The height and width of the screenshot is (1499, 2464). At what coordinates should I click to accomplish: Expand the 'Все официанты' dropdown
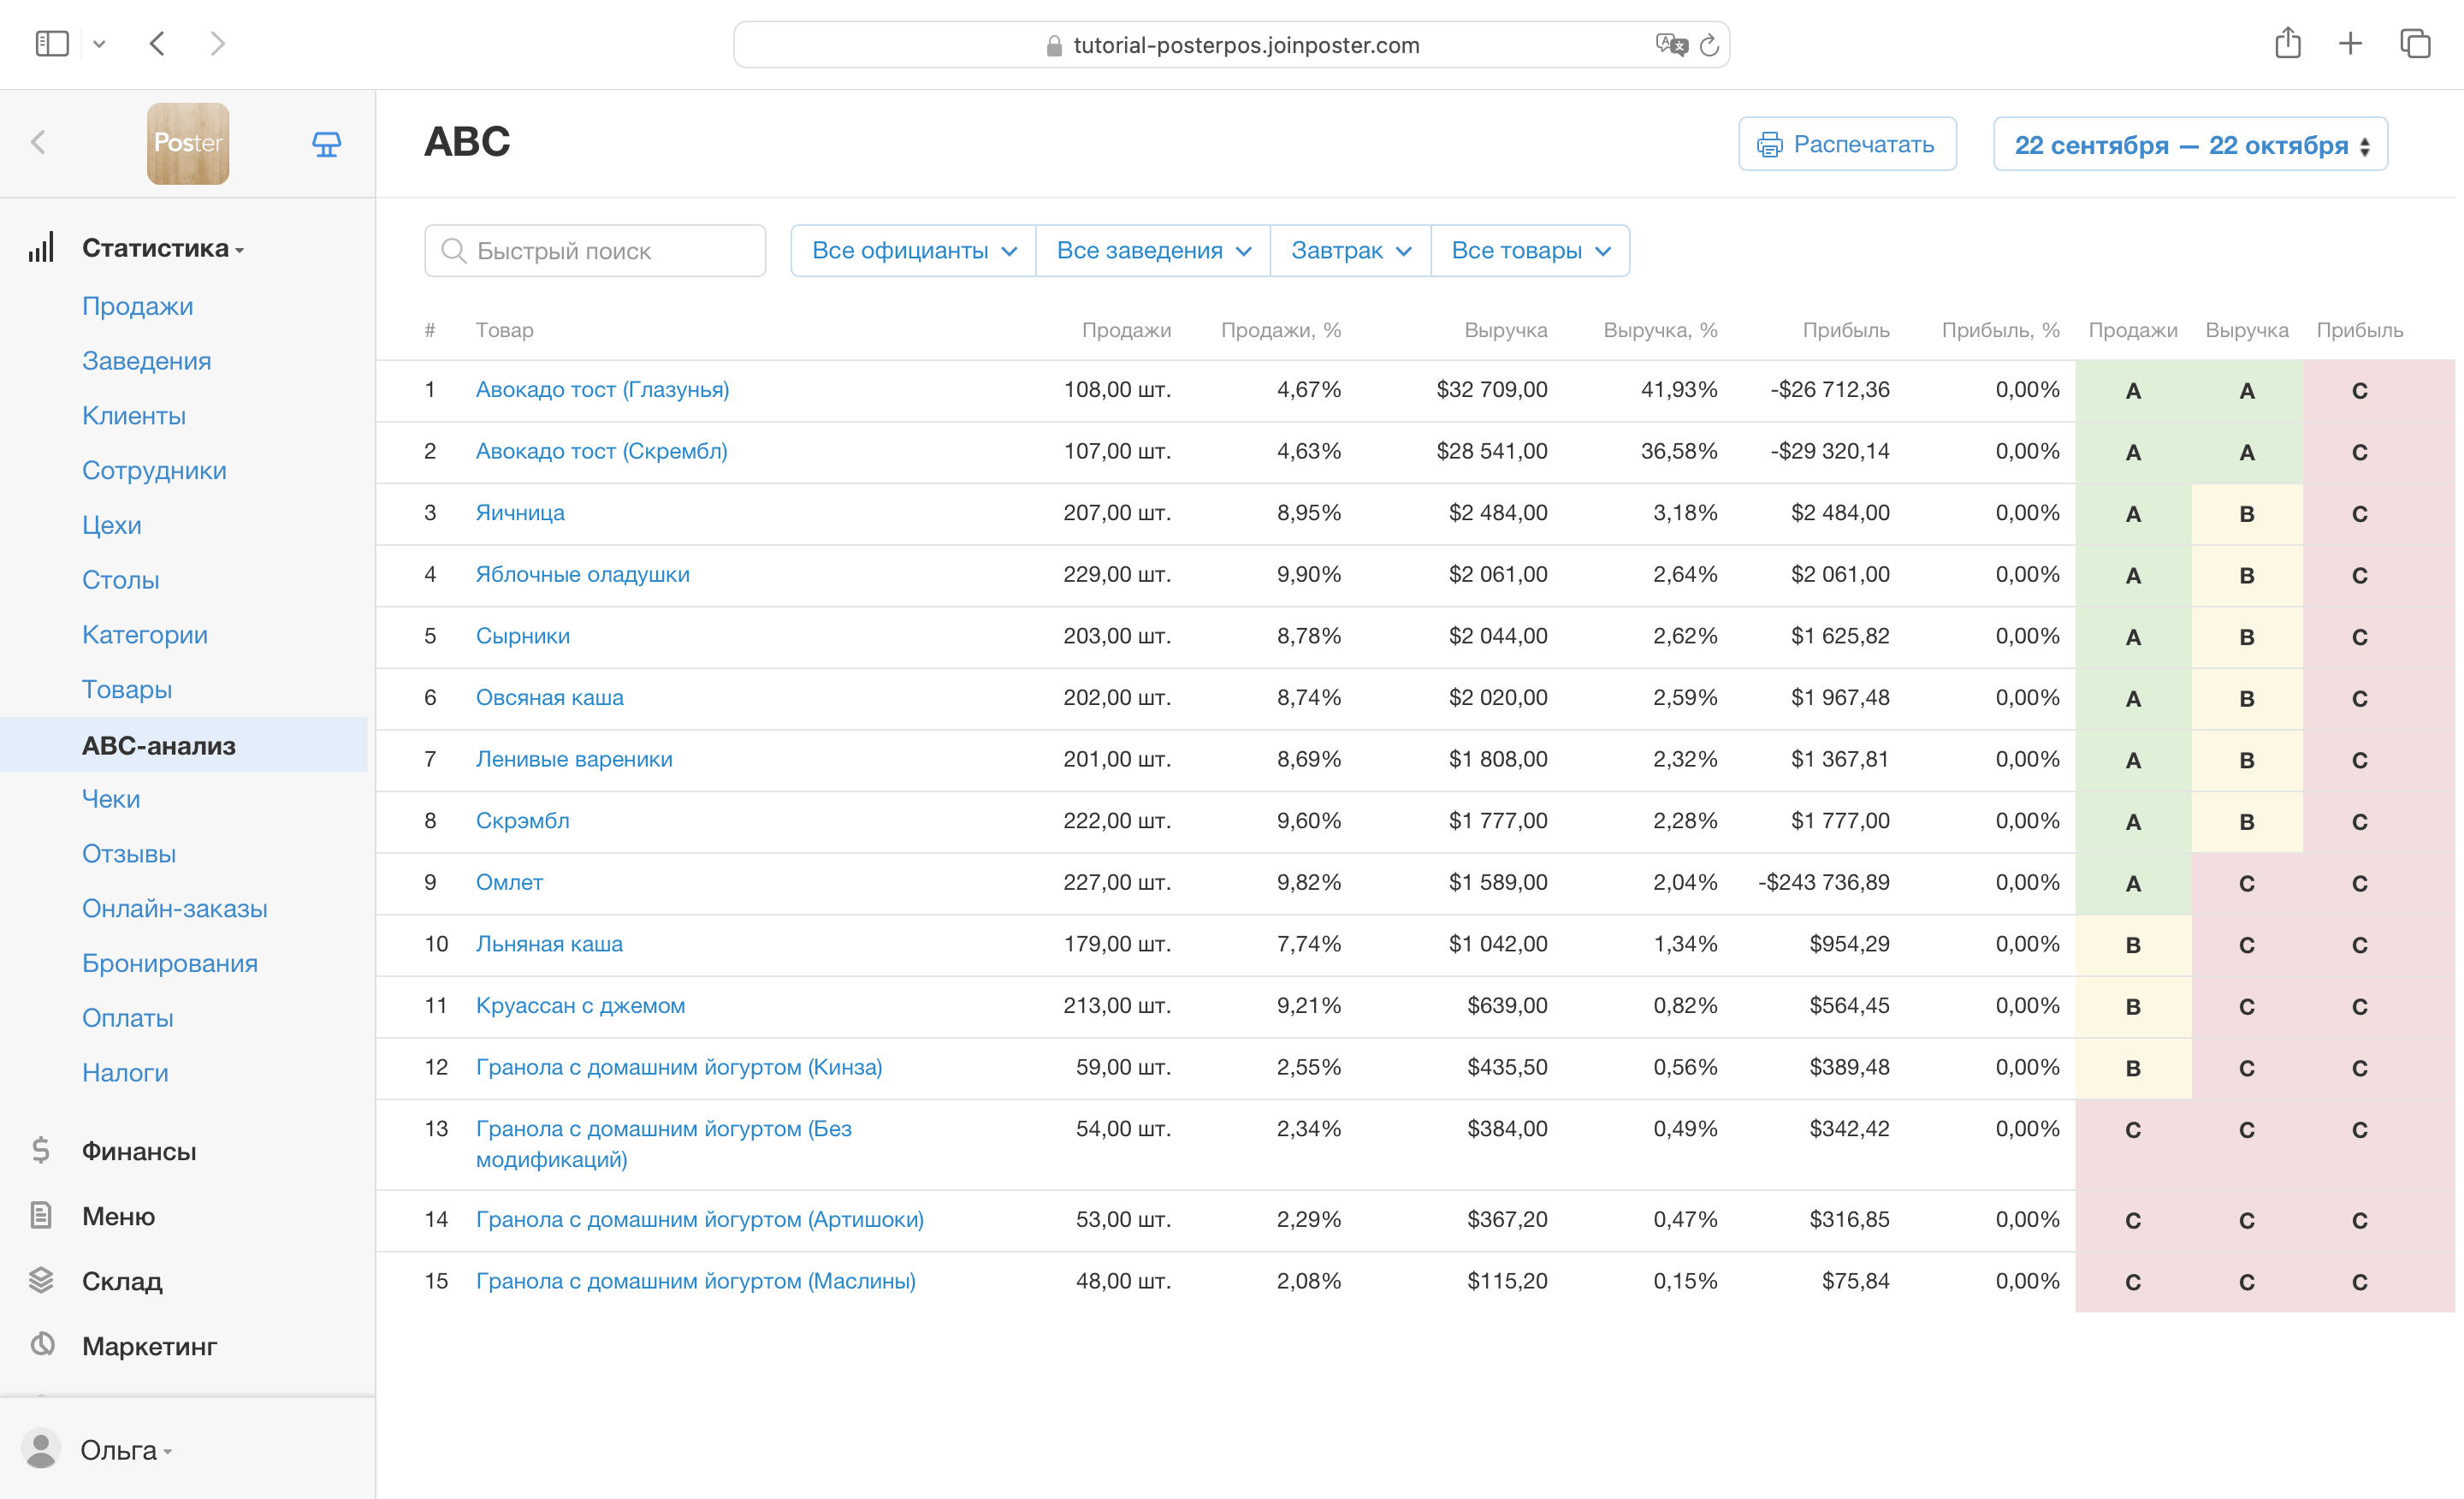tap(913, 251)
